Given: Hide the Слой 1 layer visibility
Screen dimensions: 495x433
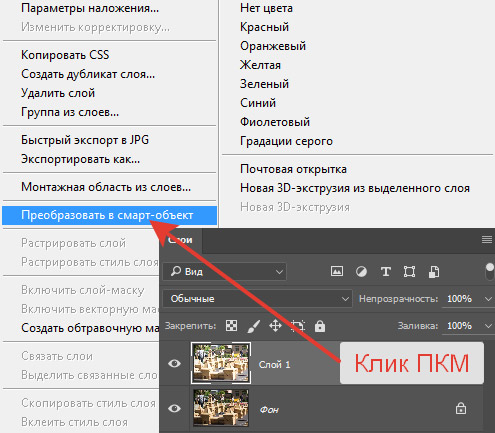Looking at the screenshot, I should pos(174,363).
